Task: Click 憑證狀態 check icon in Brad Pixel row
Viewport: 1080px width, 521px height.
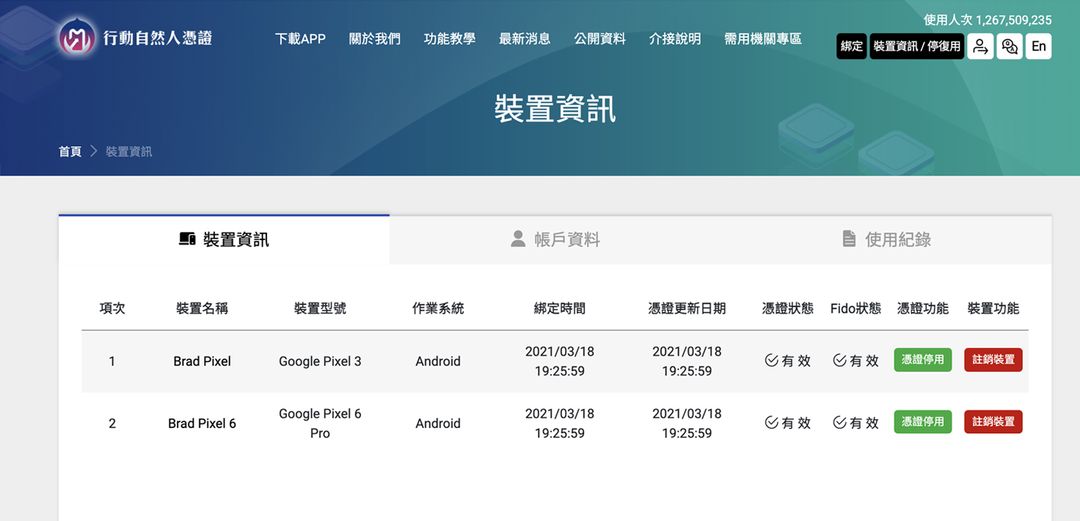Action: (x=771, y=360)
